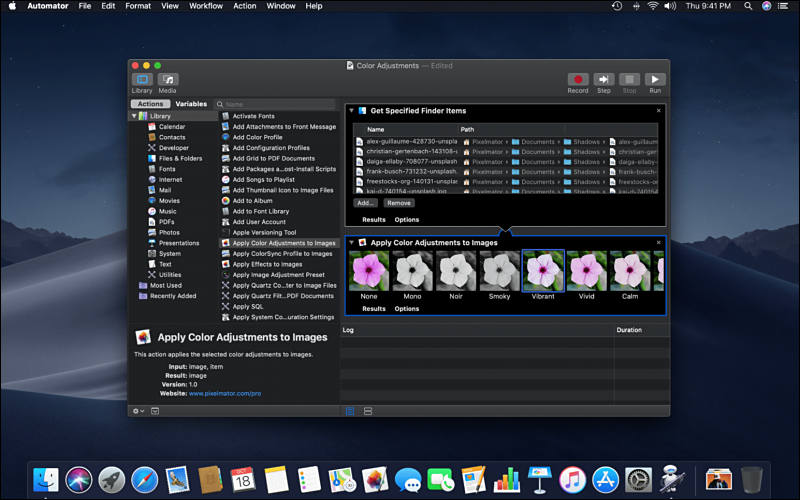Open Safari from the Dock
The height and width of the screenshot is (500, 800).
coord(144,480)
